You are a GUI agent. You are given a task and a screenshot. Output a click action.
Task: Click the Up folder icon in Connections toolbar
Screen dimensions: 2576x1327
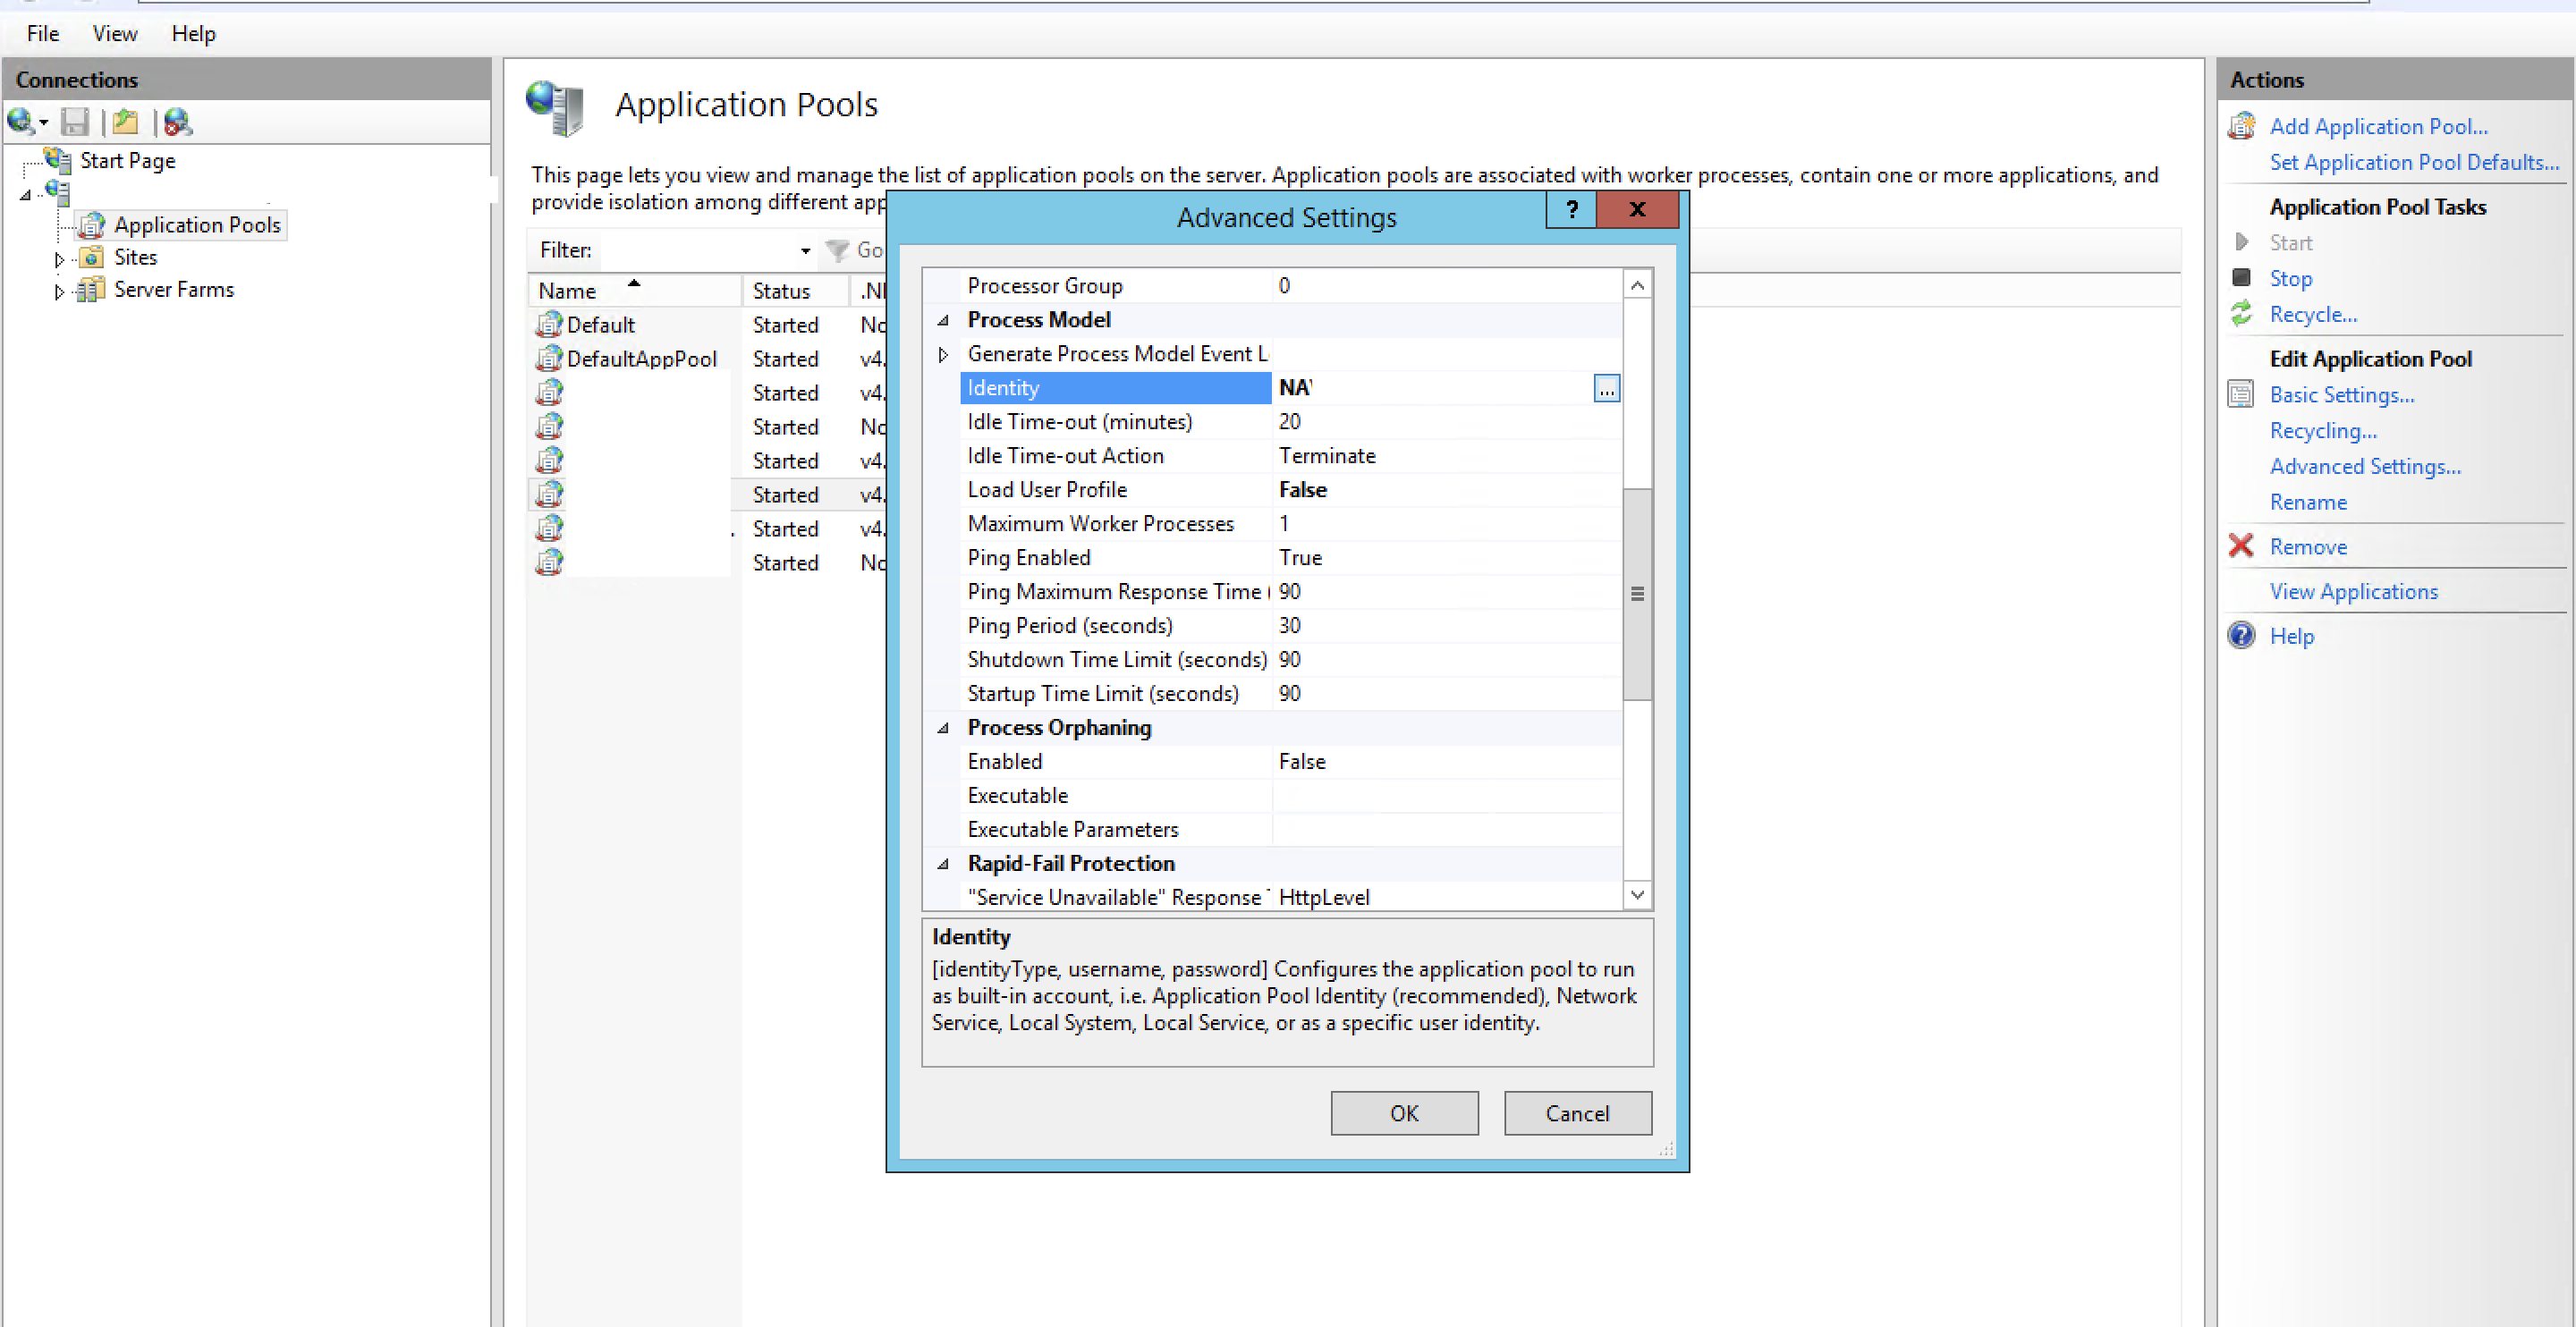(x=126, y=122)
